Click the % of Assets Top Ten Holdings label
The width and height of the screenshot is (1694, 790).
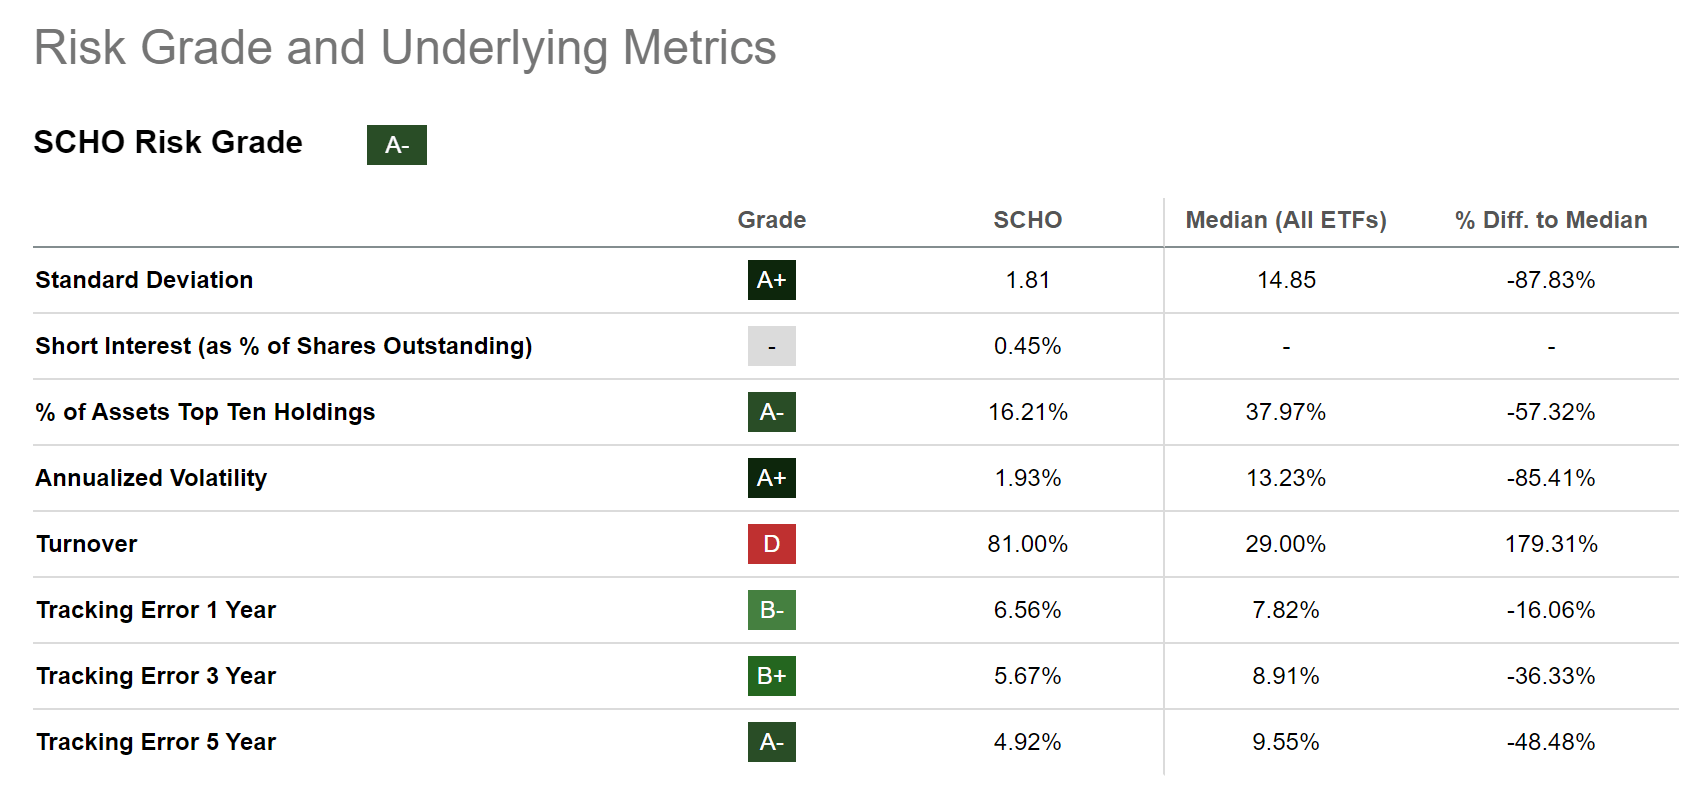(x=205, y=412)
